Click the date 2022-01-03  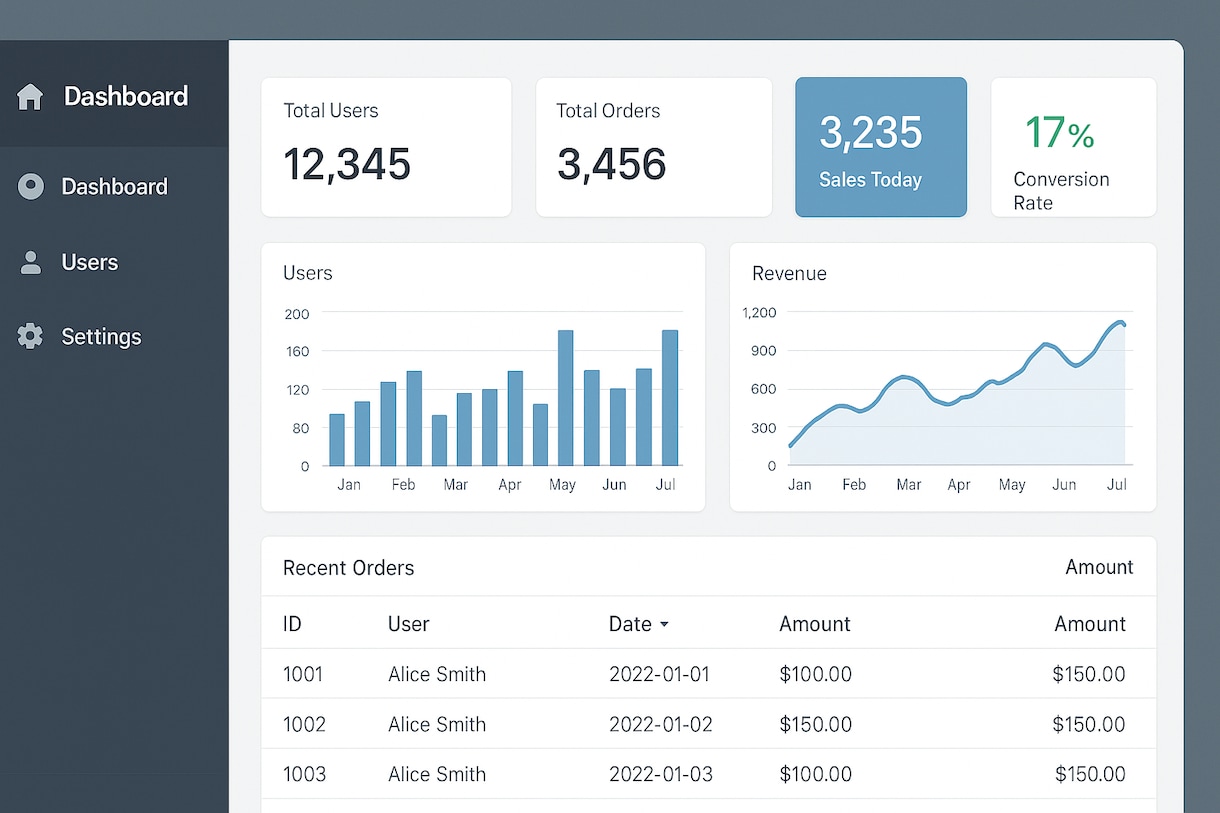(x=661, y=774)
